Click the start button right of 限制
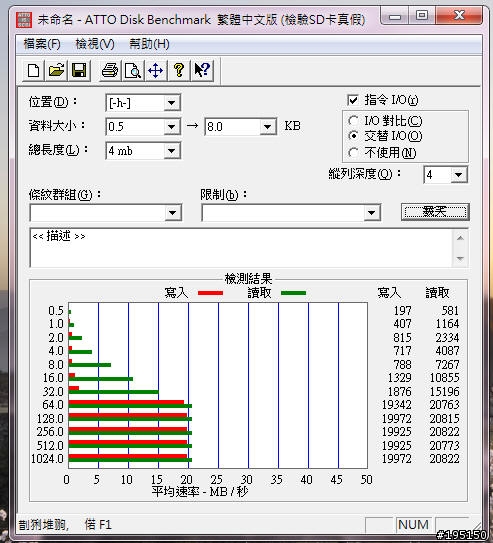 (x=435, y=212)
